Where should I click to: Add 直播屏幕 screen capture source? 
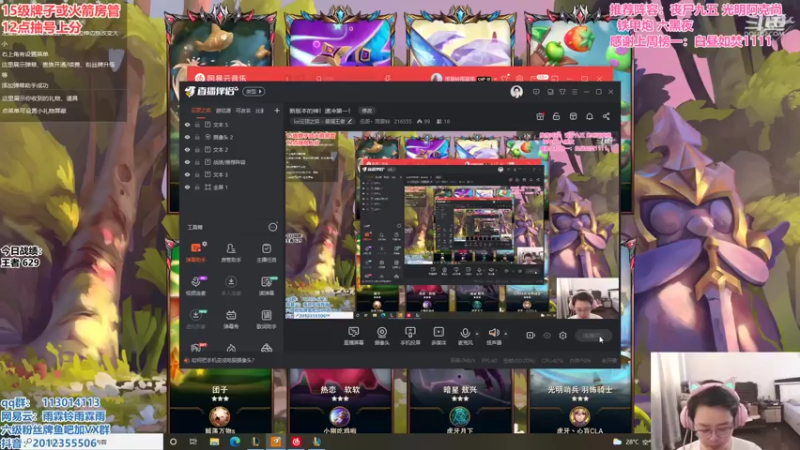click(x=353, y=336)
